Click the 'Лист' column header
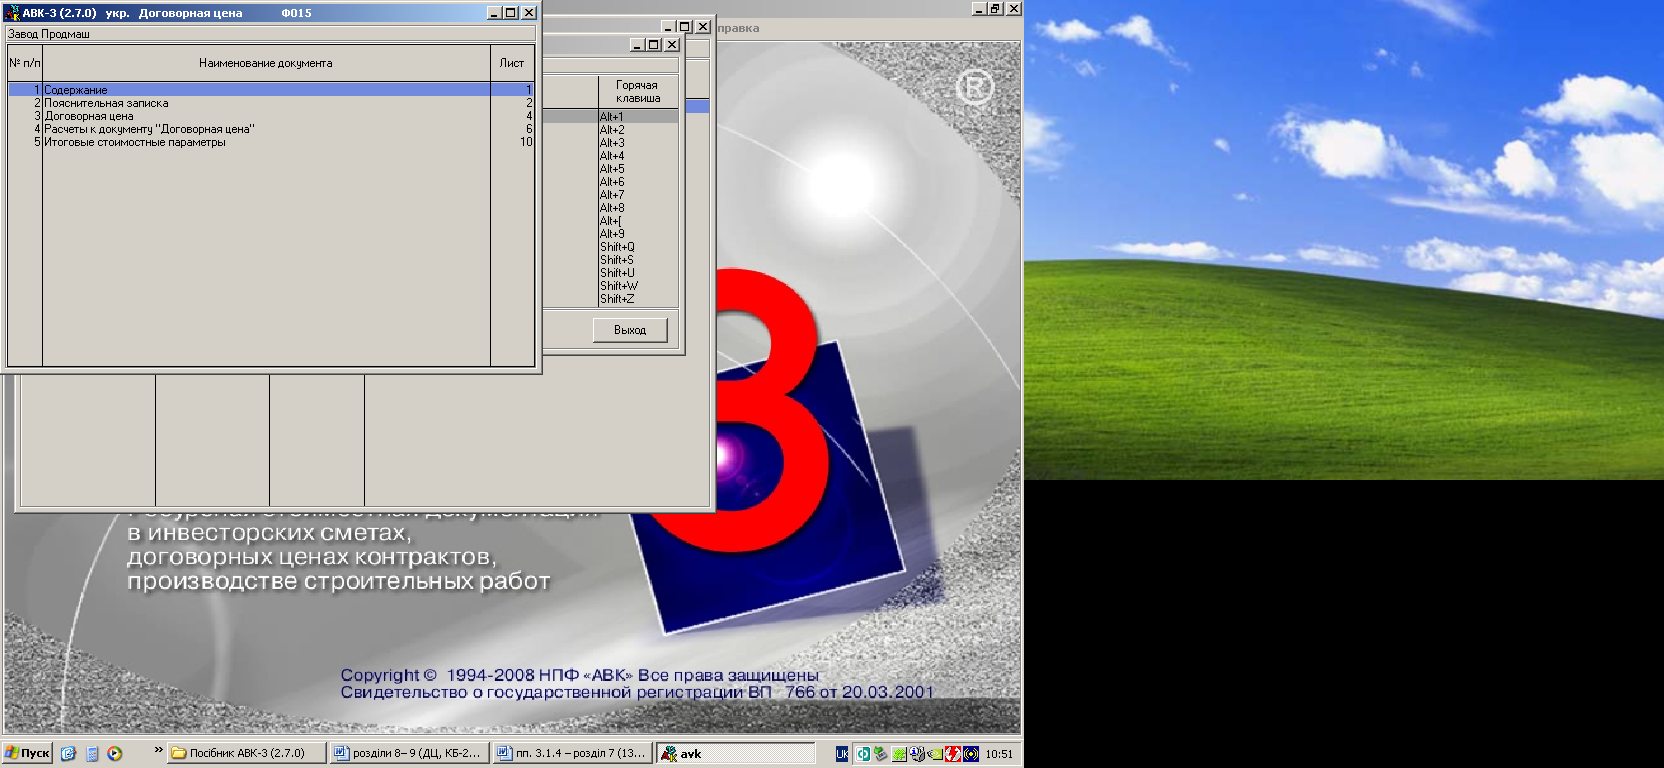 pyautogui.click(x=512, y=63)
